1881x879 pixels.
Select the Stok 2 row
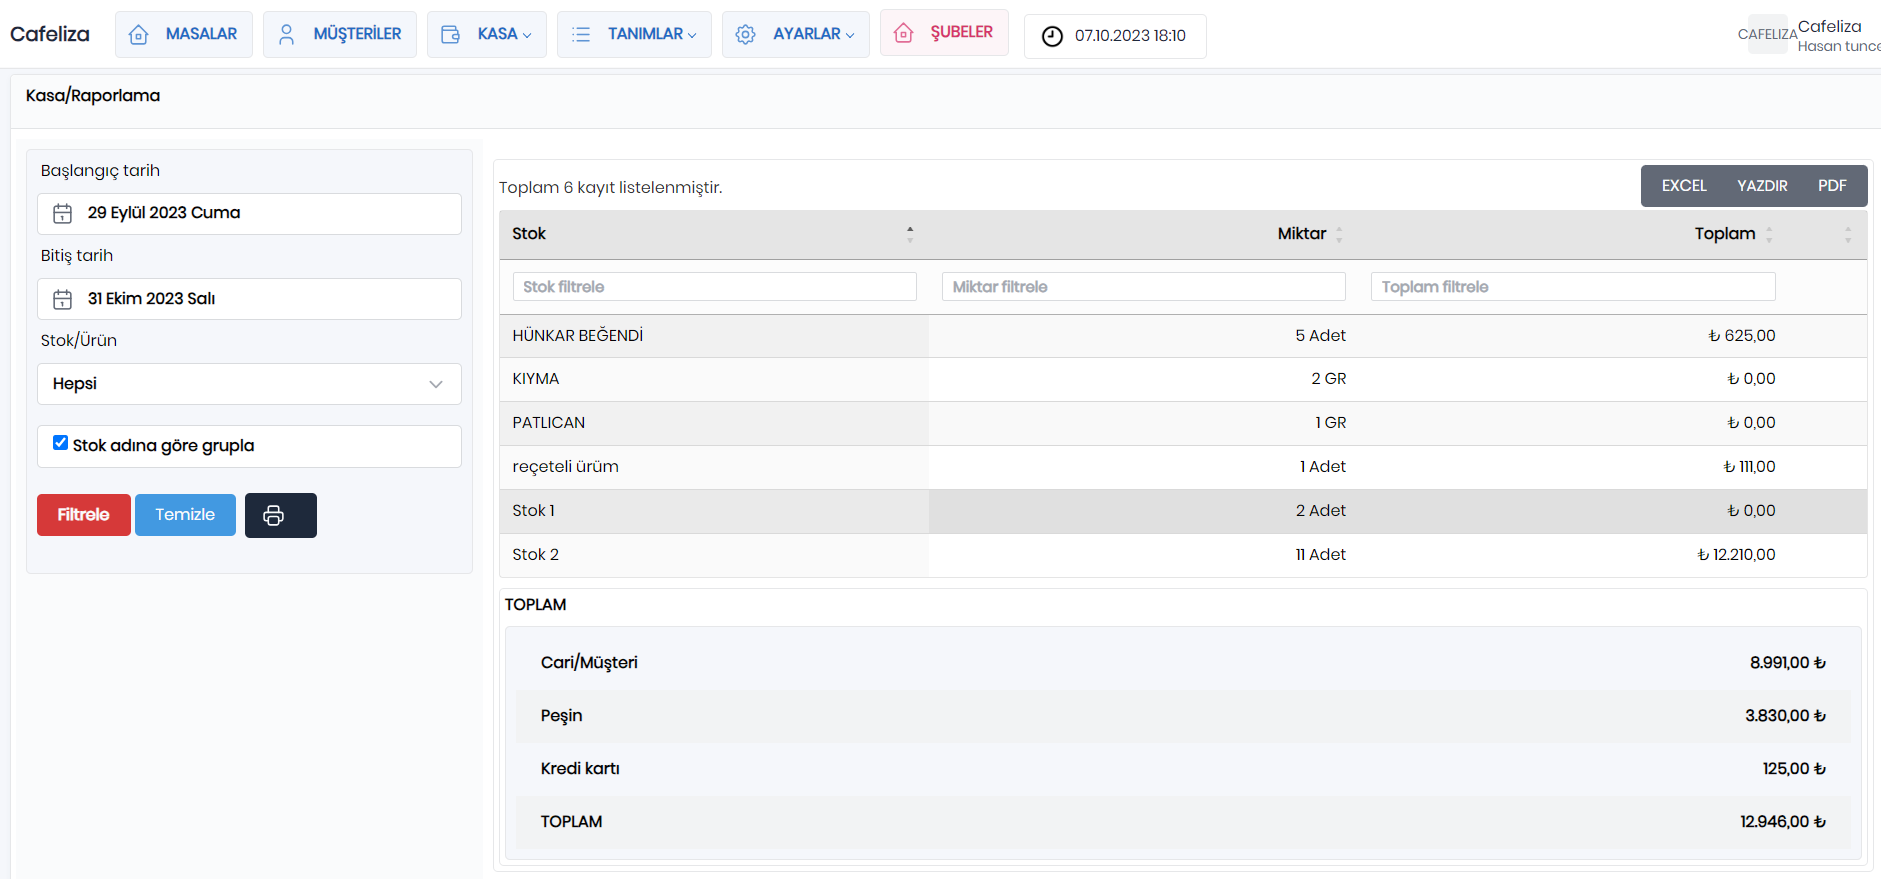click(x=1183, y=555)
